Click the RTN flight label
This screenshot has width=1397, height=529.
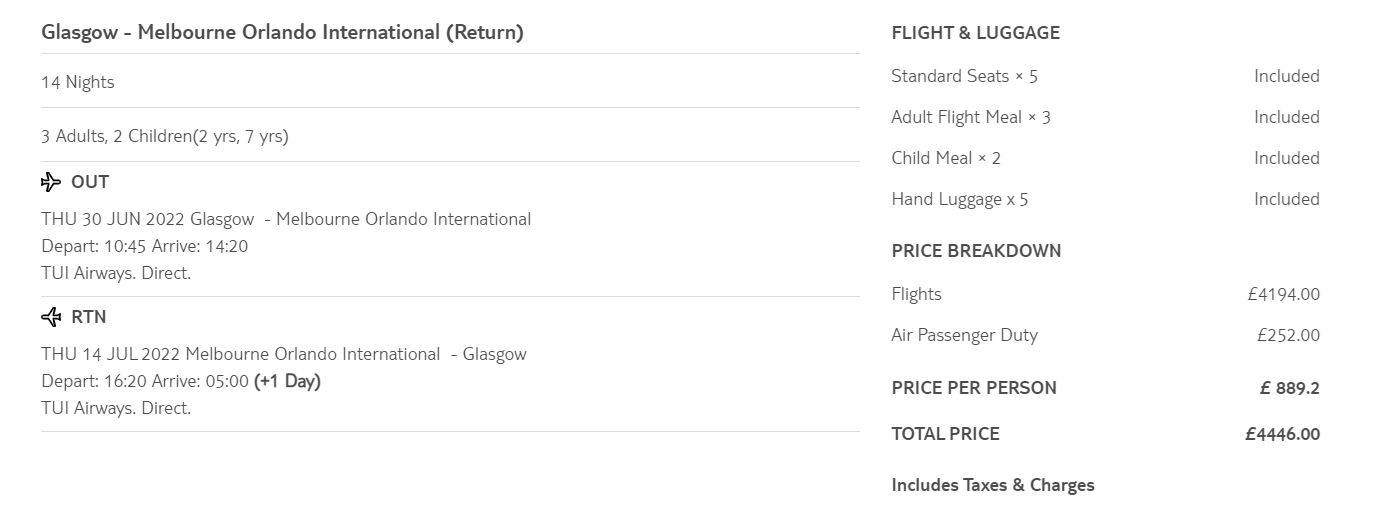pos(89,317)
